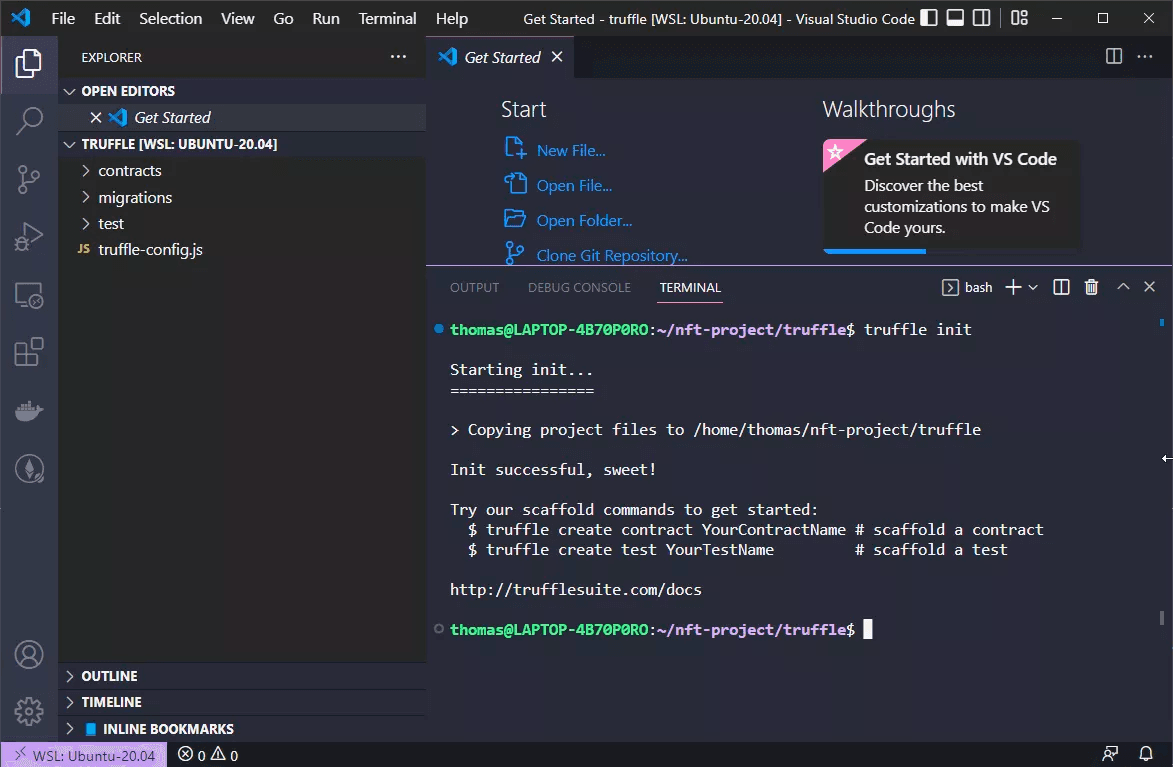Image resolution: width=1173 pixels, height=767 pixels.
Task: Toggle secondary side bar layout icon
Action: [981, 18]
